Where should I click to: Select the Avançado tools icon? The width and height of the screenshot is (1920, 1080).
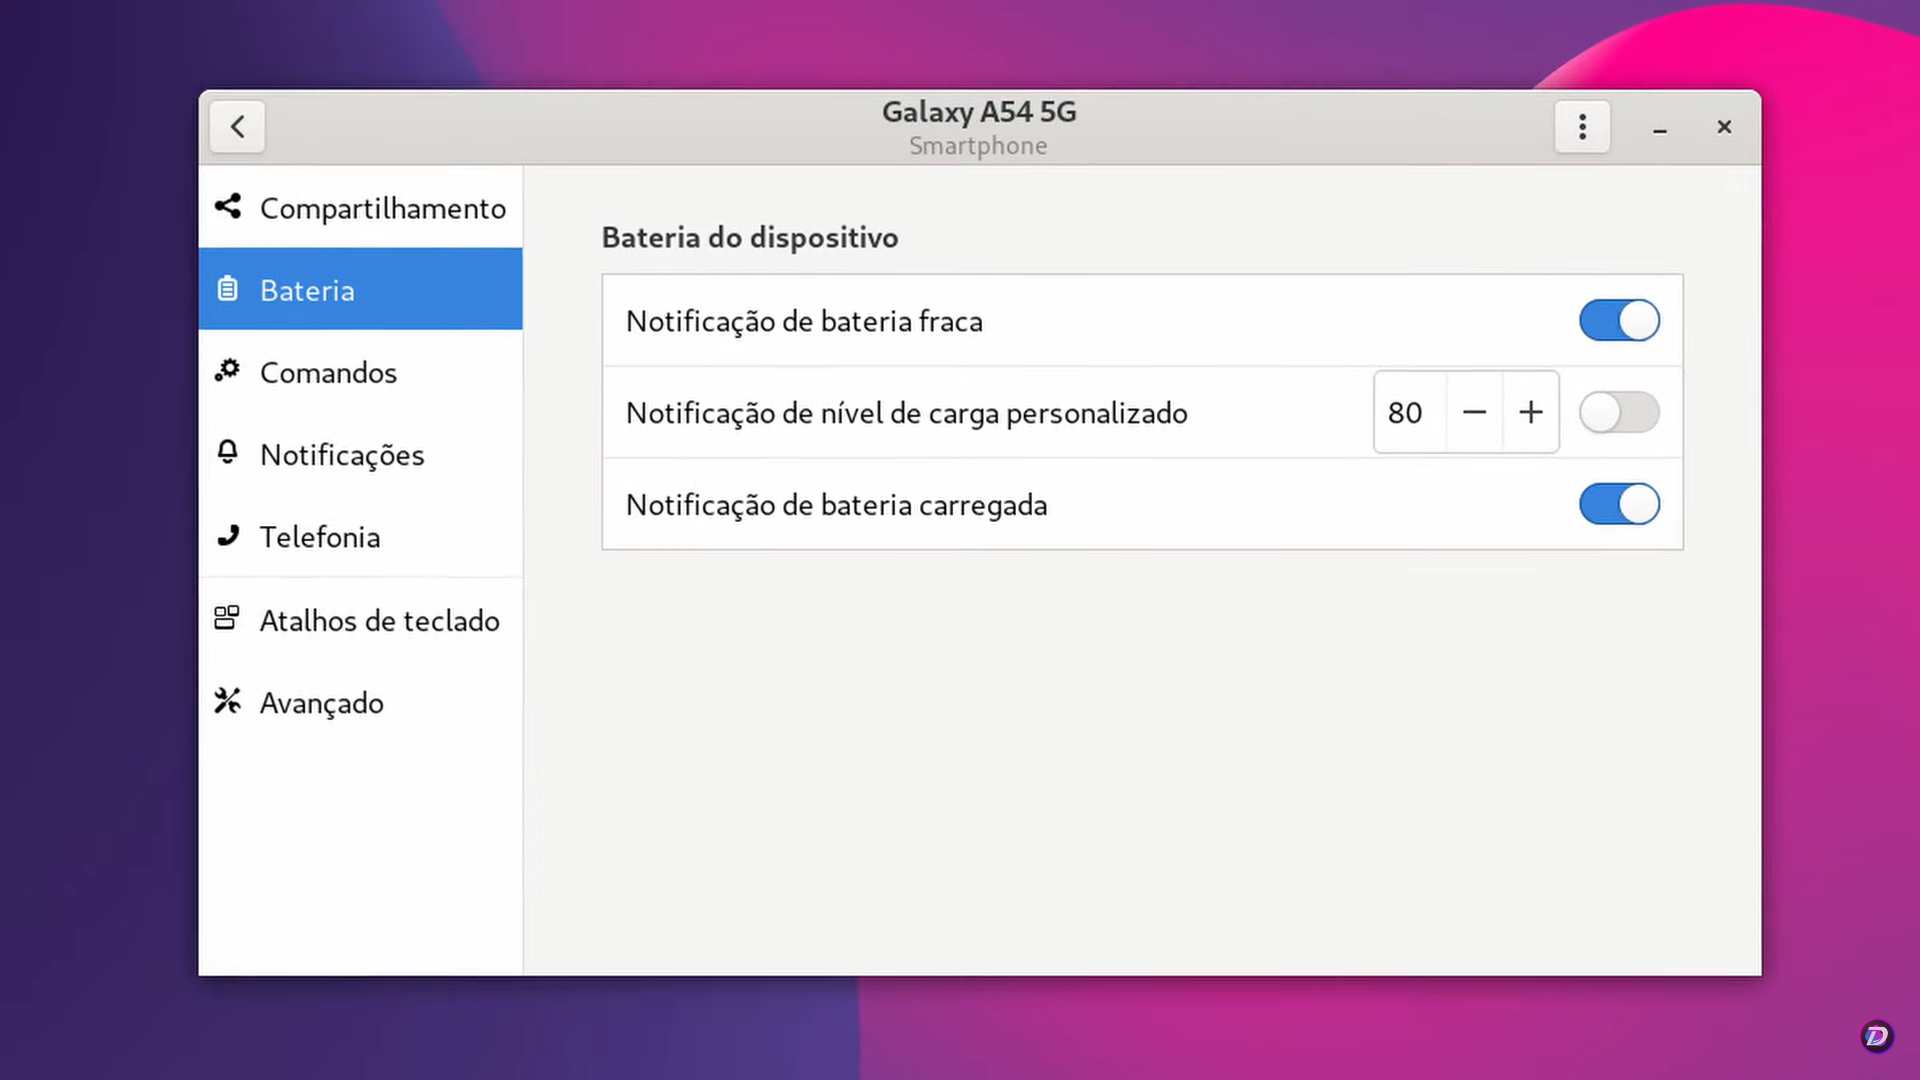[x=228, y=701]
